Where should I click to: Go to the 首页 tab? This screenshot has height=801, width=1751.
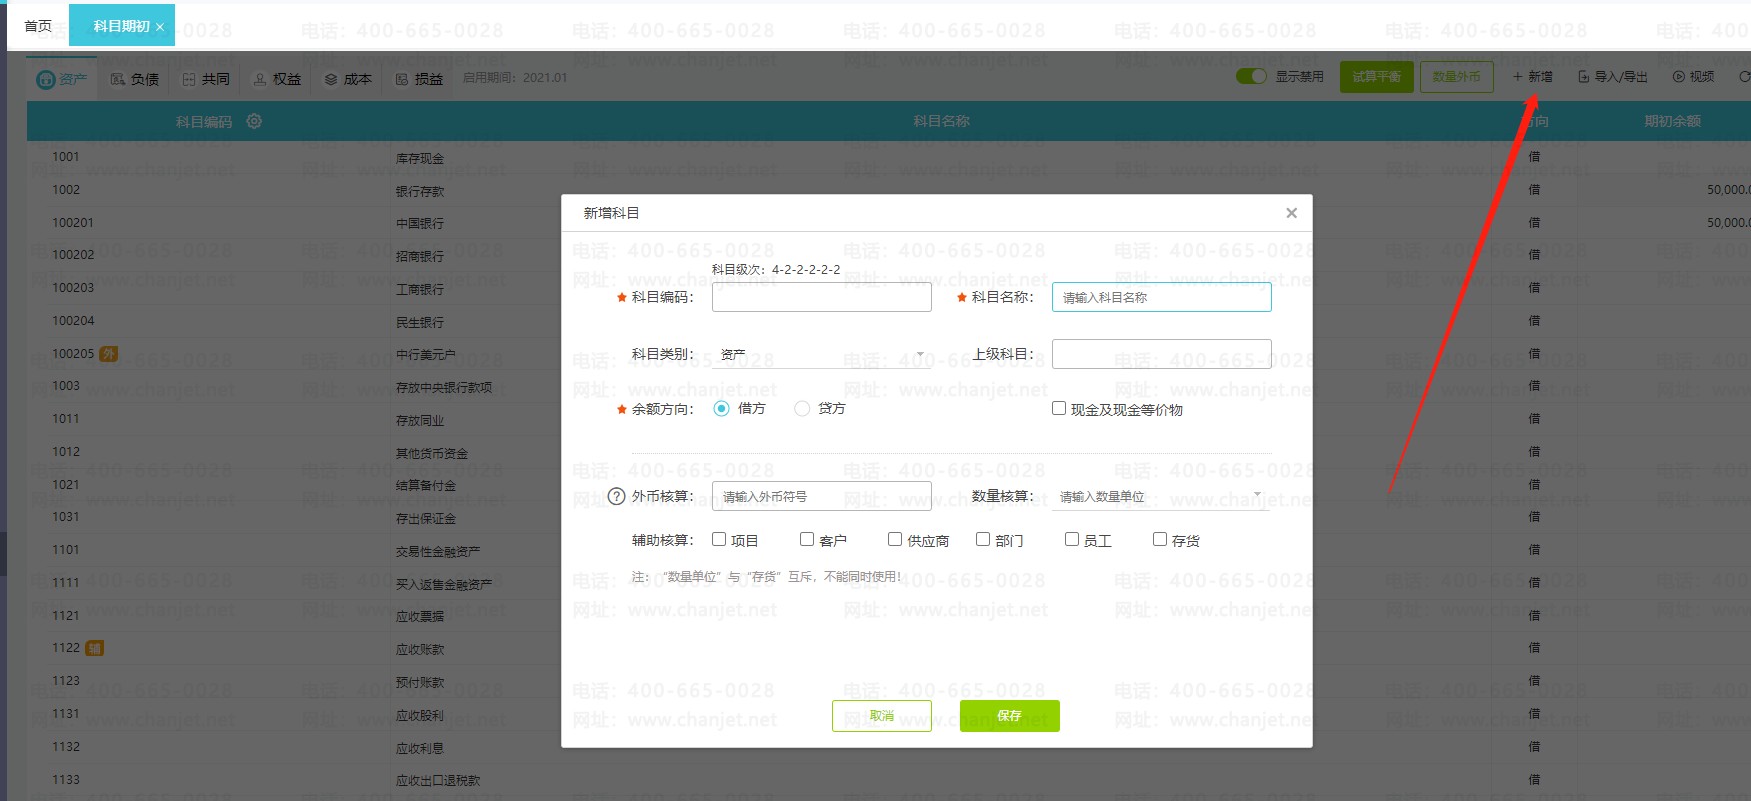(38, 26)
